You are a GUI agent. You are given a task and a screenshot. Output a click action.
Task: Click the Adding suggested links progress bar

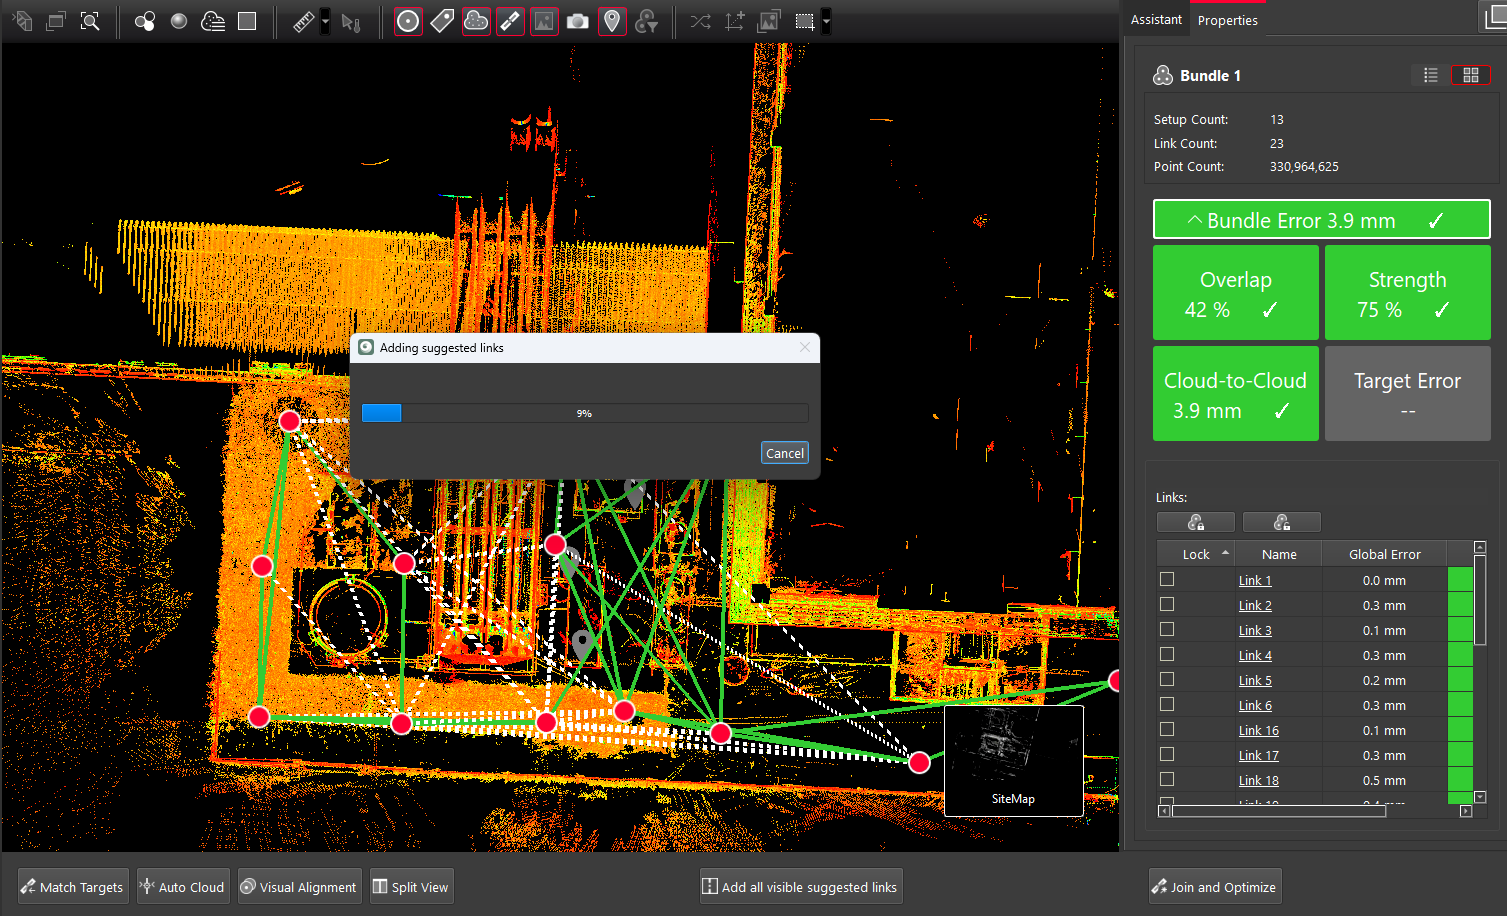[584, 413]
